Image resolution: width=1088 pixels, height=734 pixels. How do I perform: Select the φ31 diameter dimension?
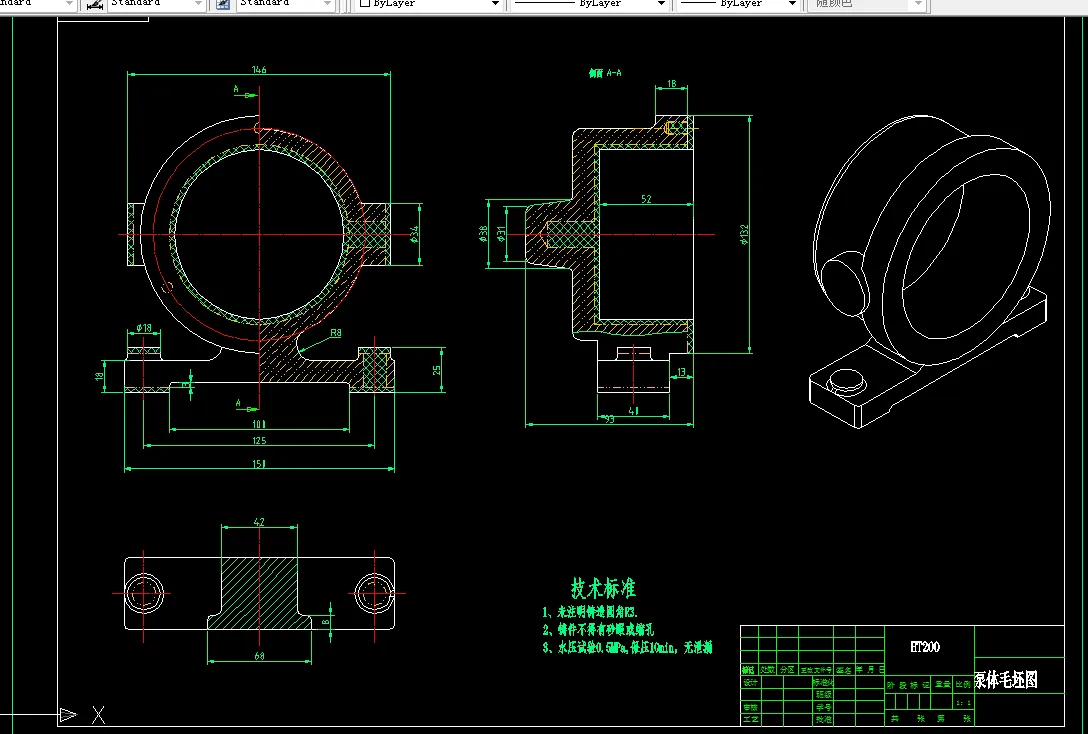point(501,234)
